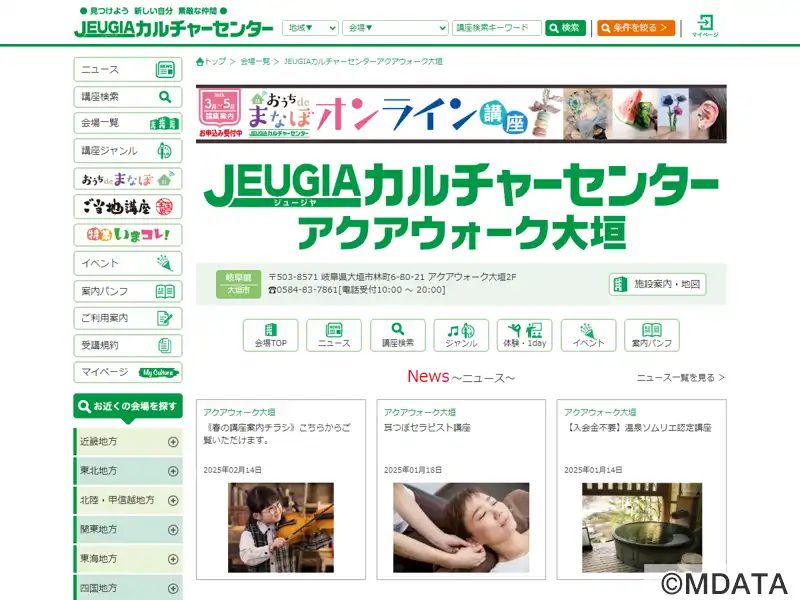Click the hot spring tub thumbnail
Screen dimensions: 800x600
[x=642, y=528]
